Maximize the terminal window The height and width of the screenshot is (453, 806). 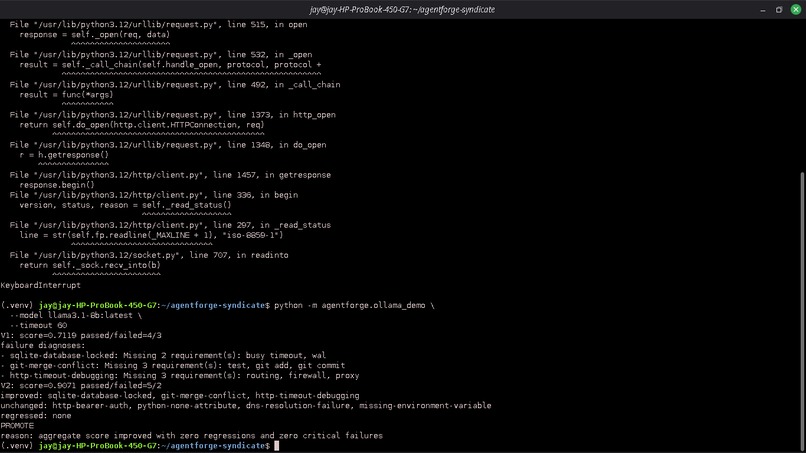779,10
